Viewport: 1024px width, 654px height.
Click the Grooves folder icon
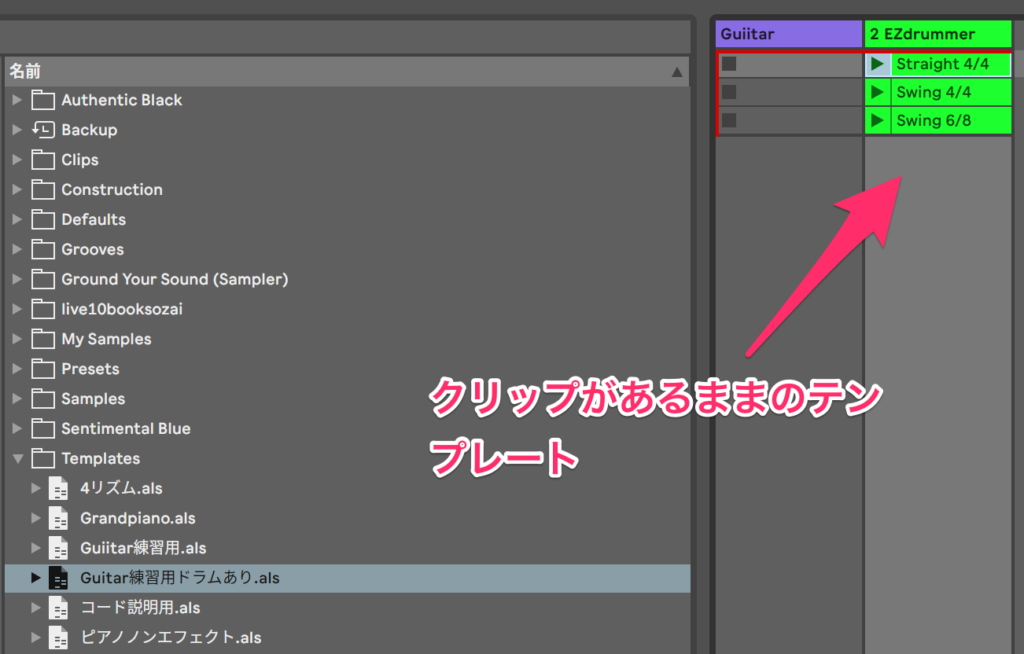[x=43, y=249]
